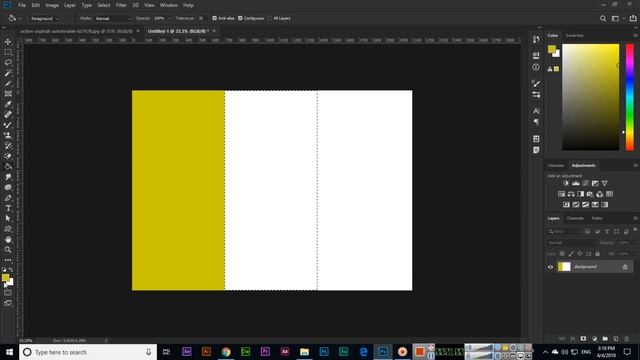Select the Lasso tool

[8, 62]
